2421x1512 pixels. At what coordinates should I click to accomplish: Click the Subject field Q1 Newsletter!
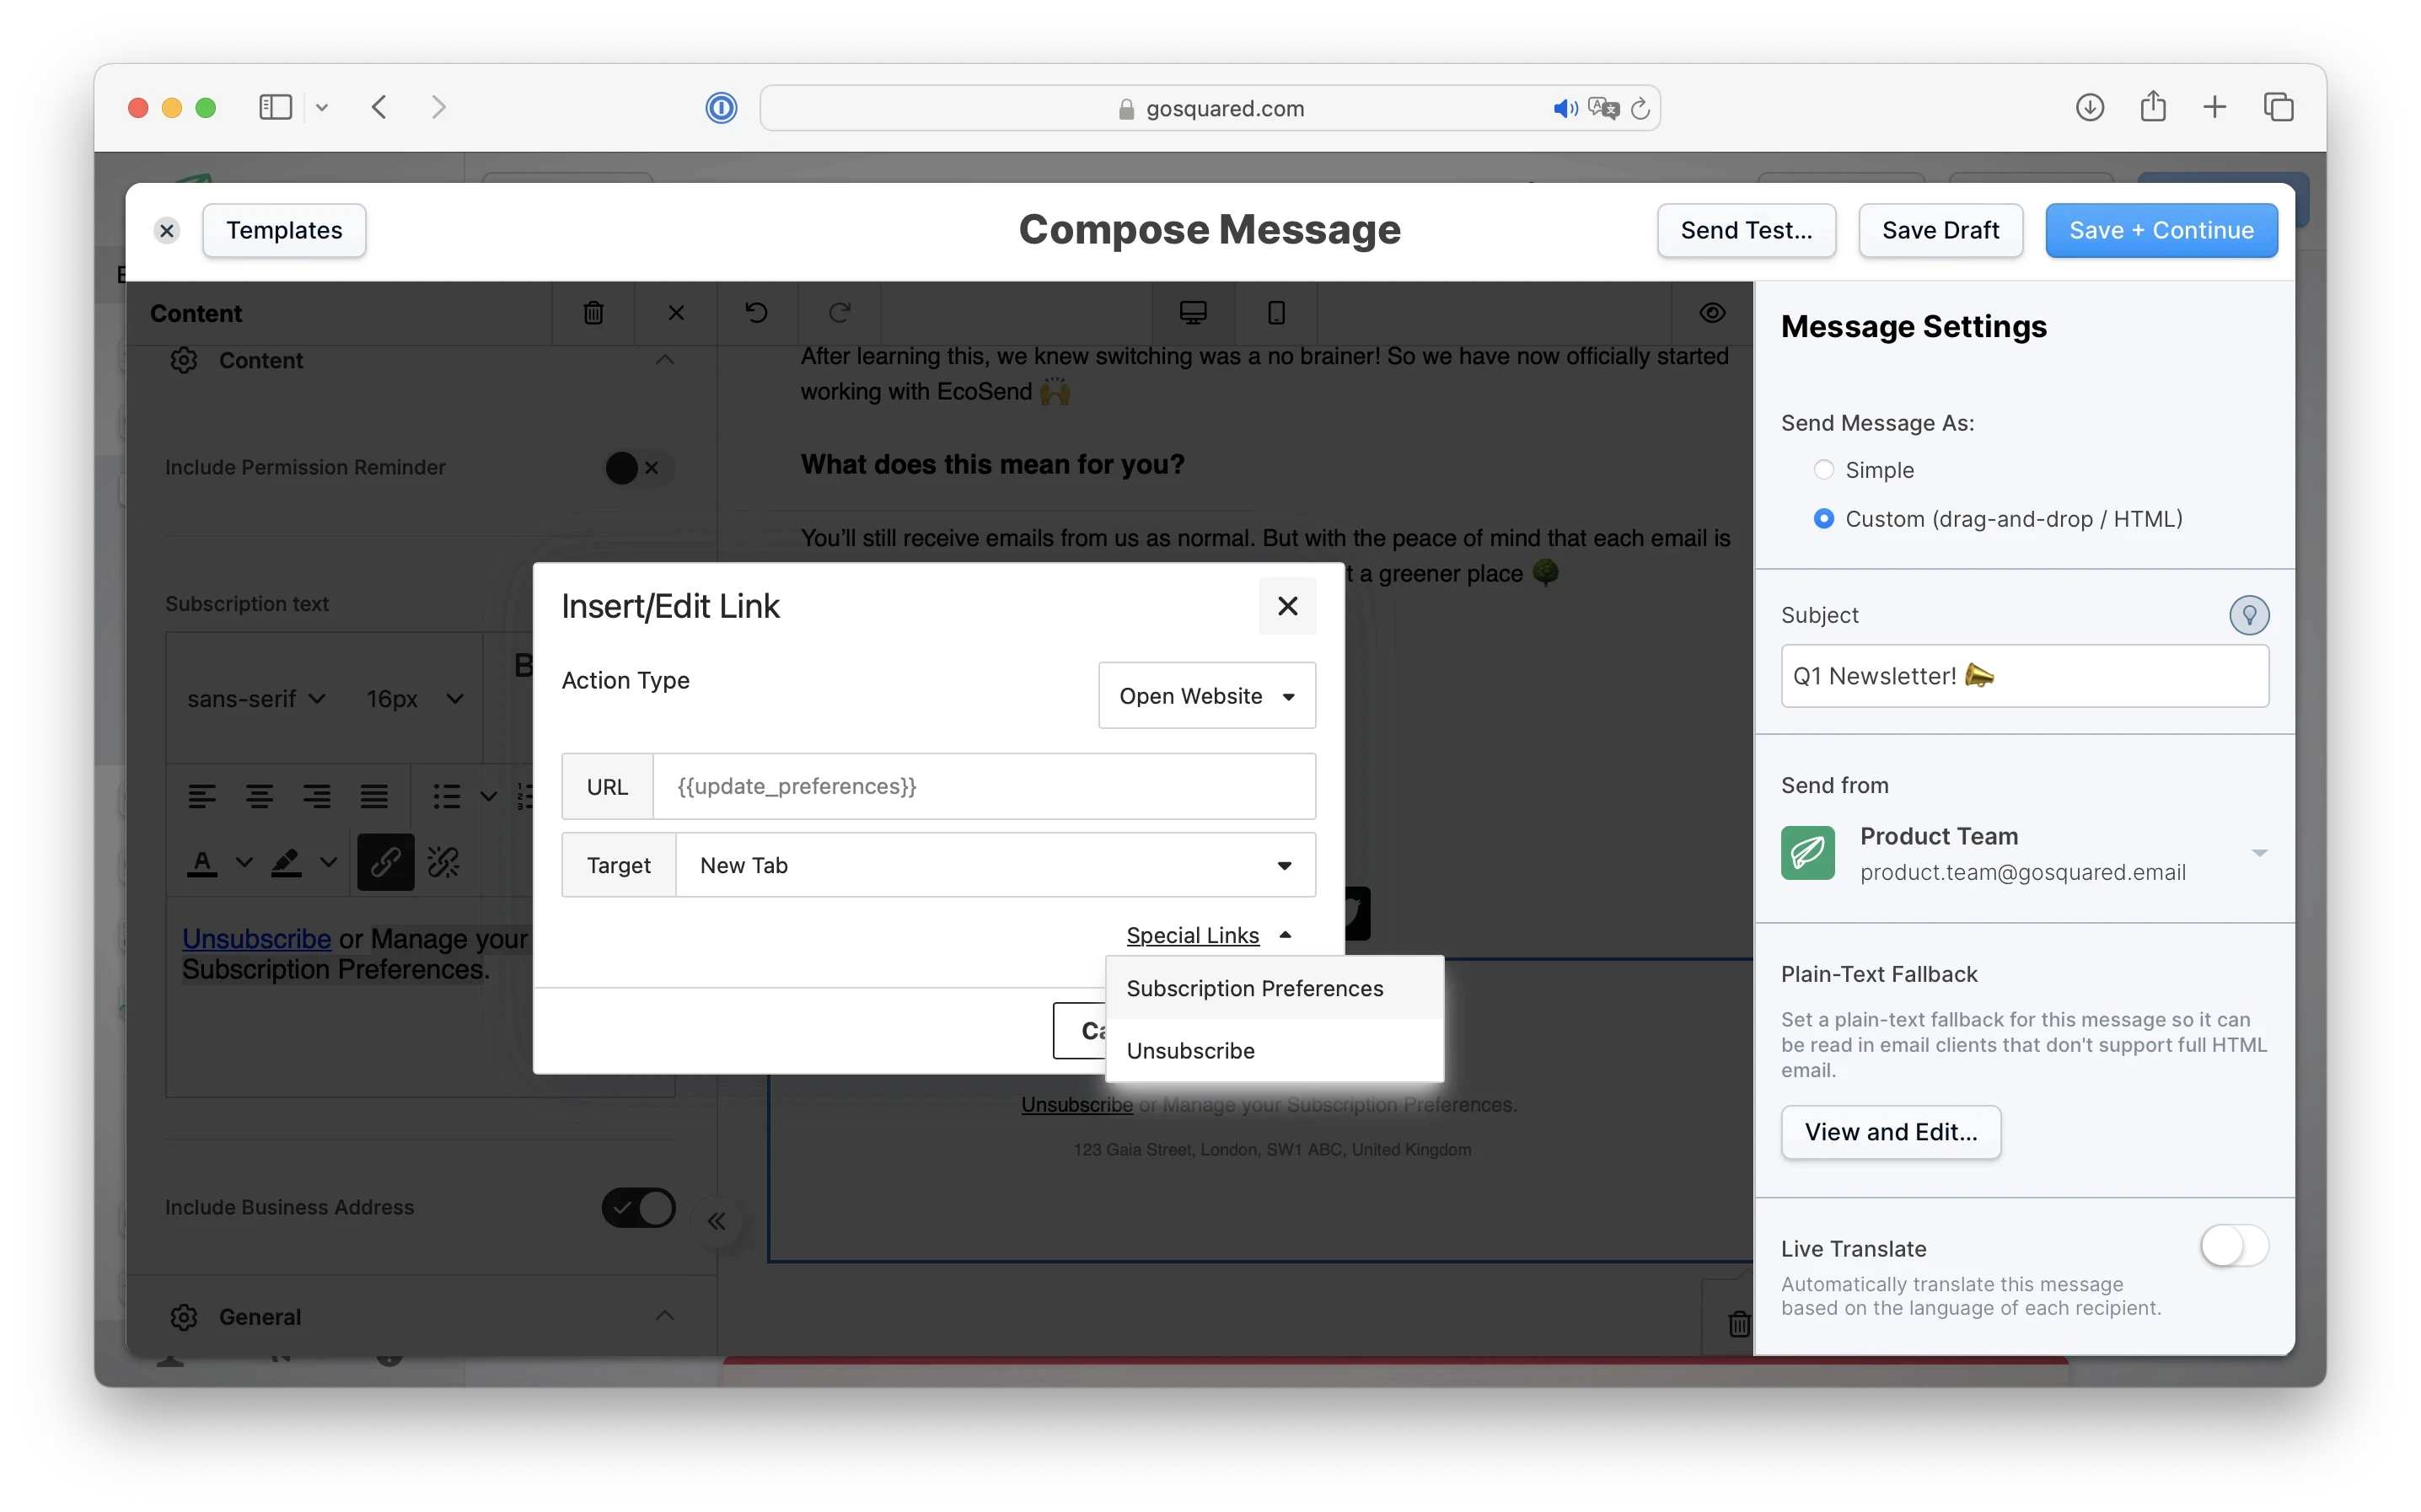(x=2024, y=676)
